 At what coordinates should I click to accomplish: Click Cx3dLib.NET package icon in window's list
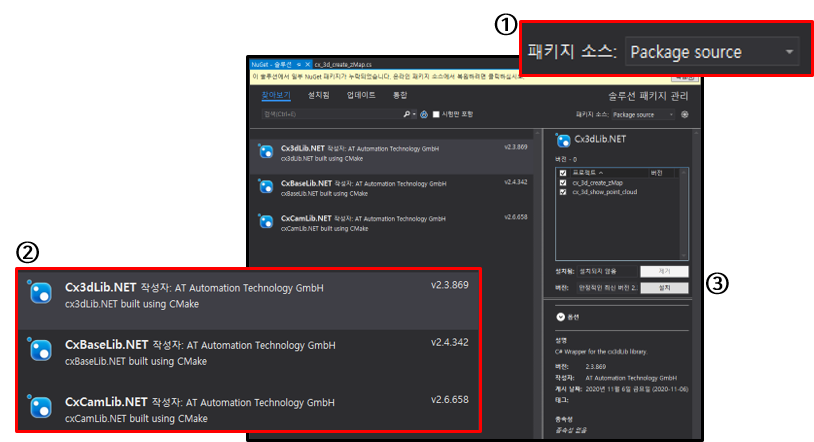[266, 151]
